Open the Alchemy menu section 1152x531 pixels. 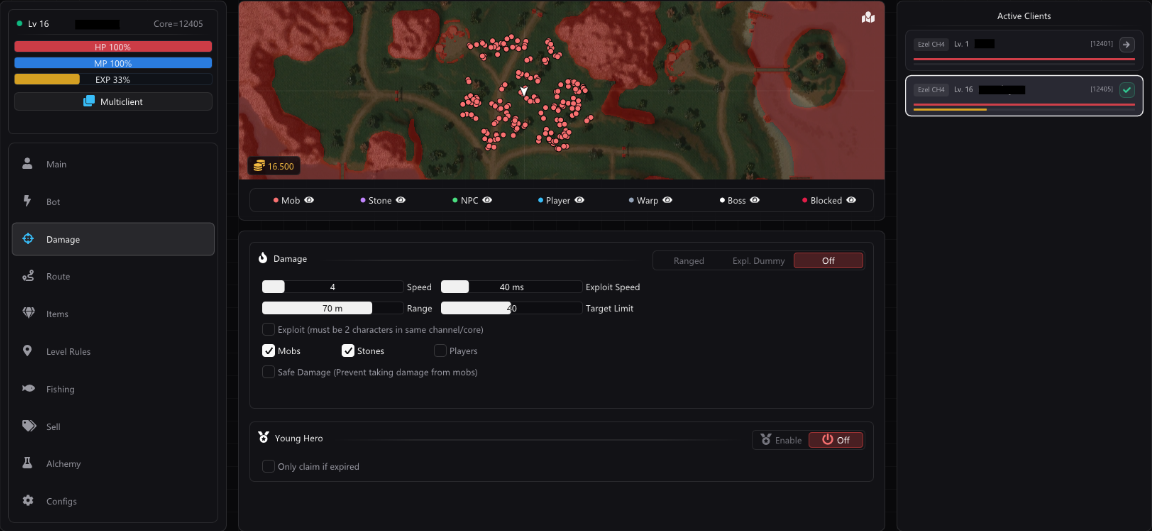113,463
